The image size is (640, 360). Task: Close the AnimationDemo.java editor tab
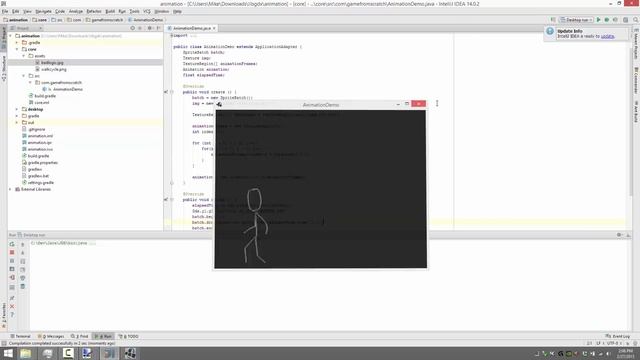(214, 28)
